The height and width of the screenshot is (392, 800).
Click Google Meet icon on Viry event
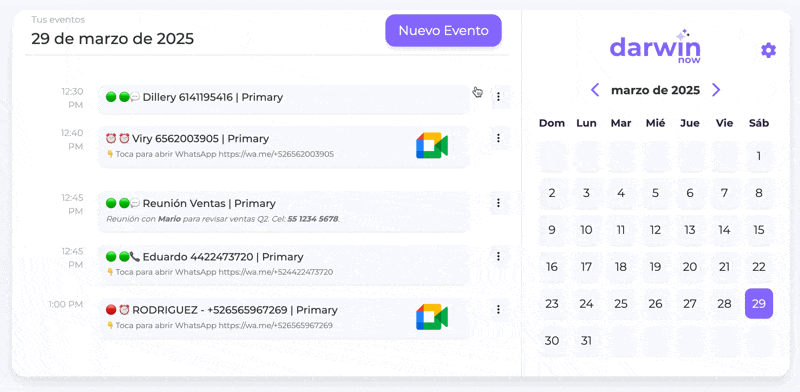pos(432,145)
